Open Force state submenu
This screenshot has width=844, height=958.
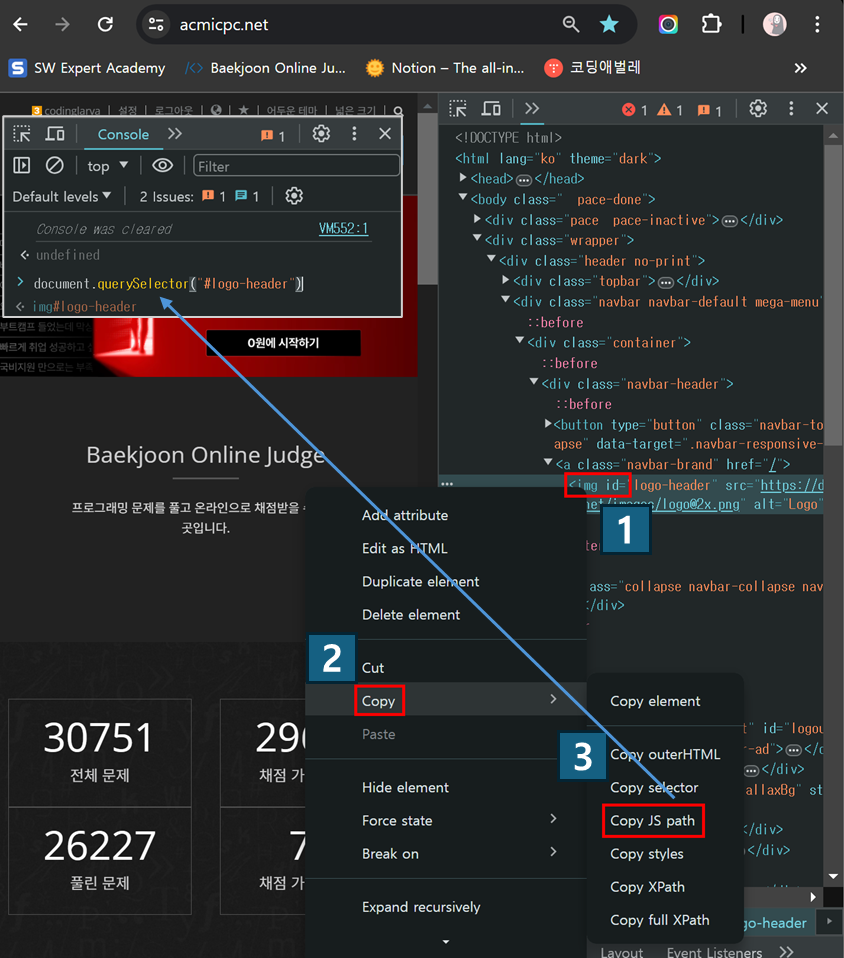446,820
